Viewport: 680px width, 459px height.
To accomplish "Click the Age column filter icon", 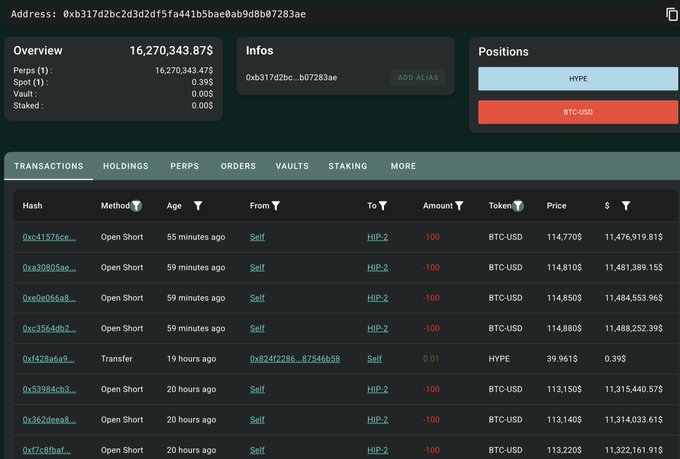I will coord(198,206).
